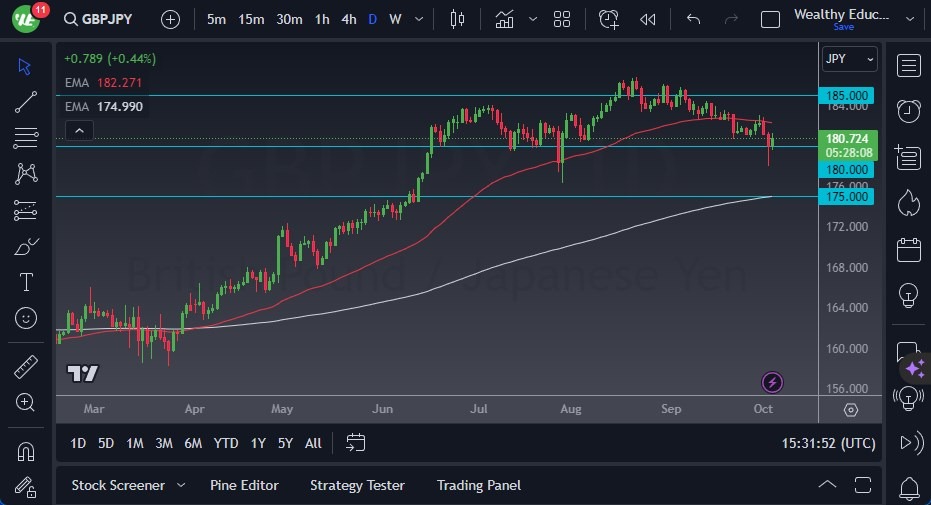Activate the ruler measure tool
Image resolution: width=931 pixels, height=505 pixels.
tap(26, 367)
